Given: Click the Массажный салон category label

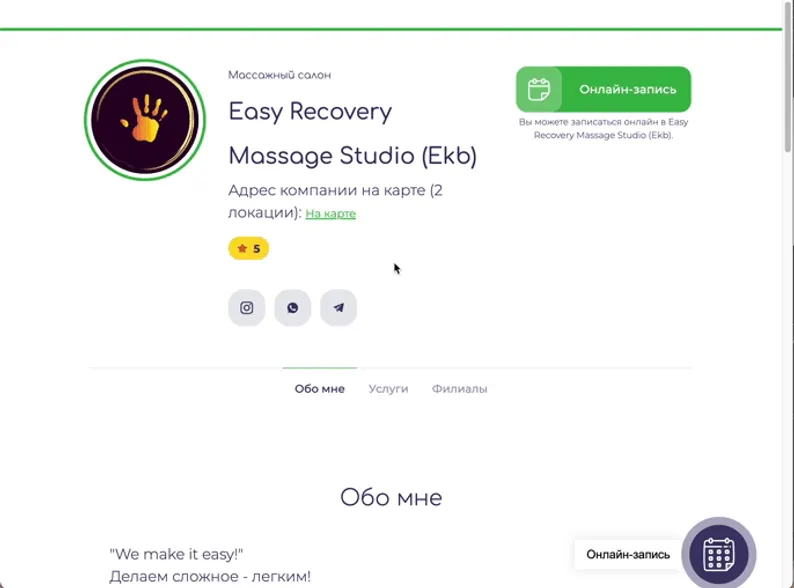Looking at the screenshot, I should [x=280, y=75].
